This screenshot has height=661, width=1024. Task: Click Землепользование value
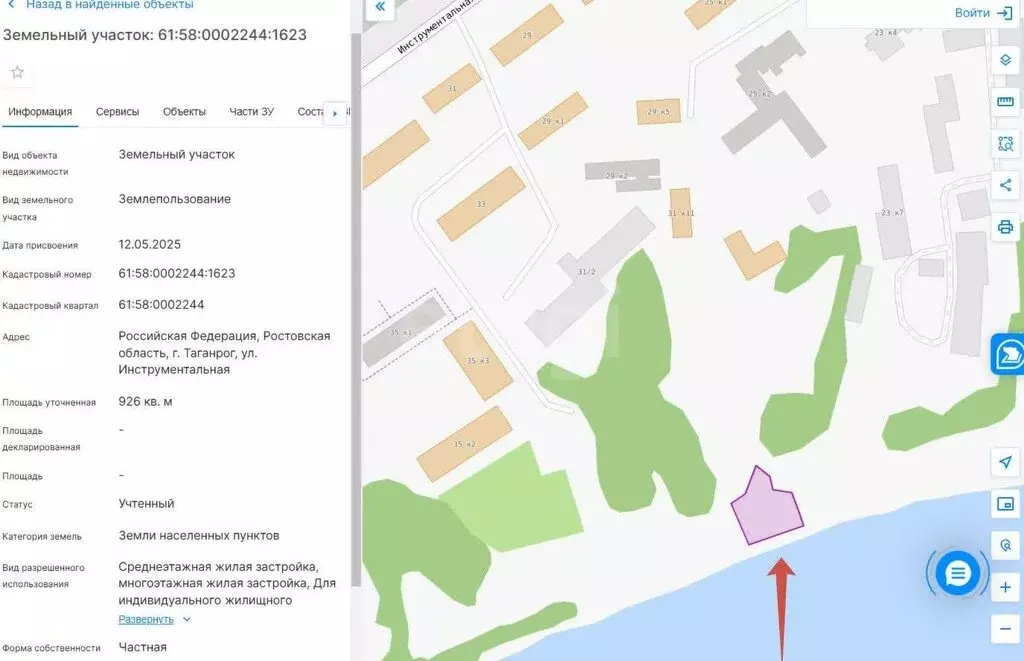point(174,199)
